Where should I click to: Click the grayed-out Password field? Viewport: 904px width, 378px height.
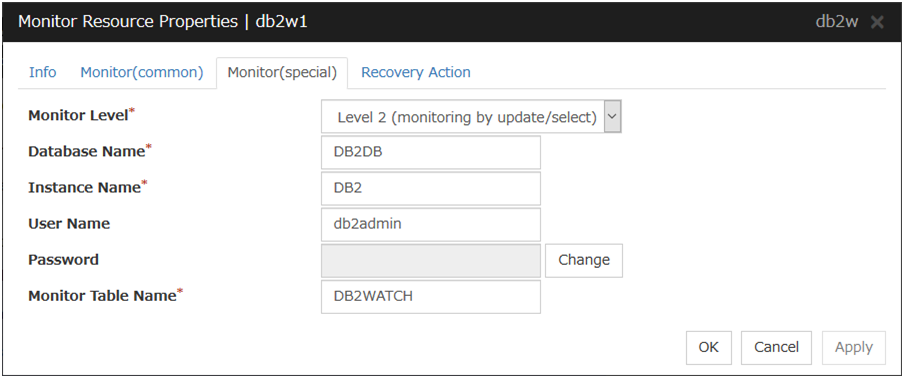click(431, 260)
